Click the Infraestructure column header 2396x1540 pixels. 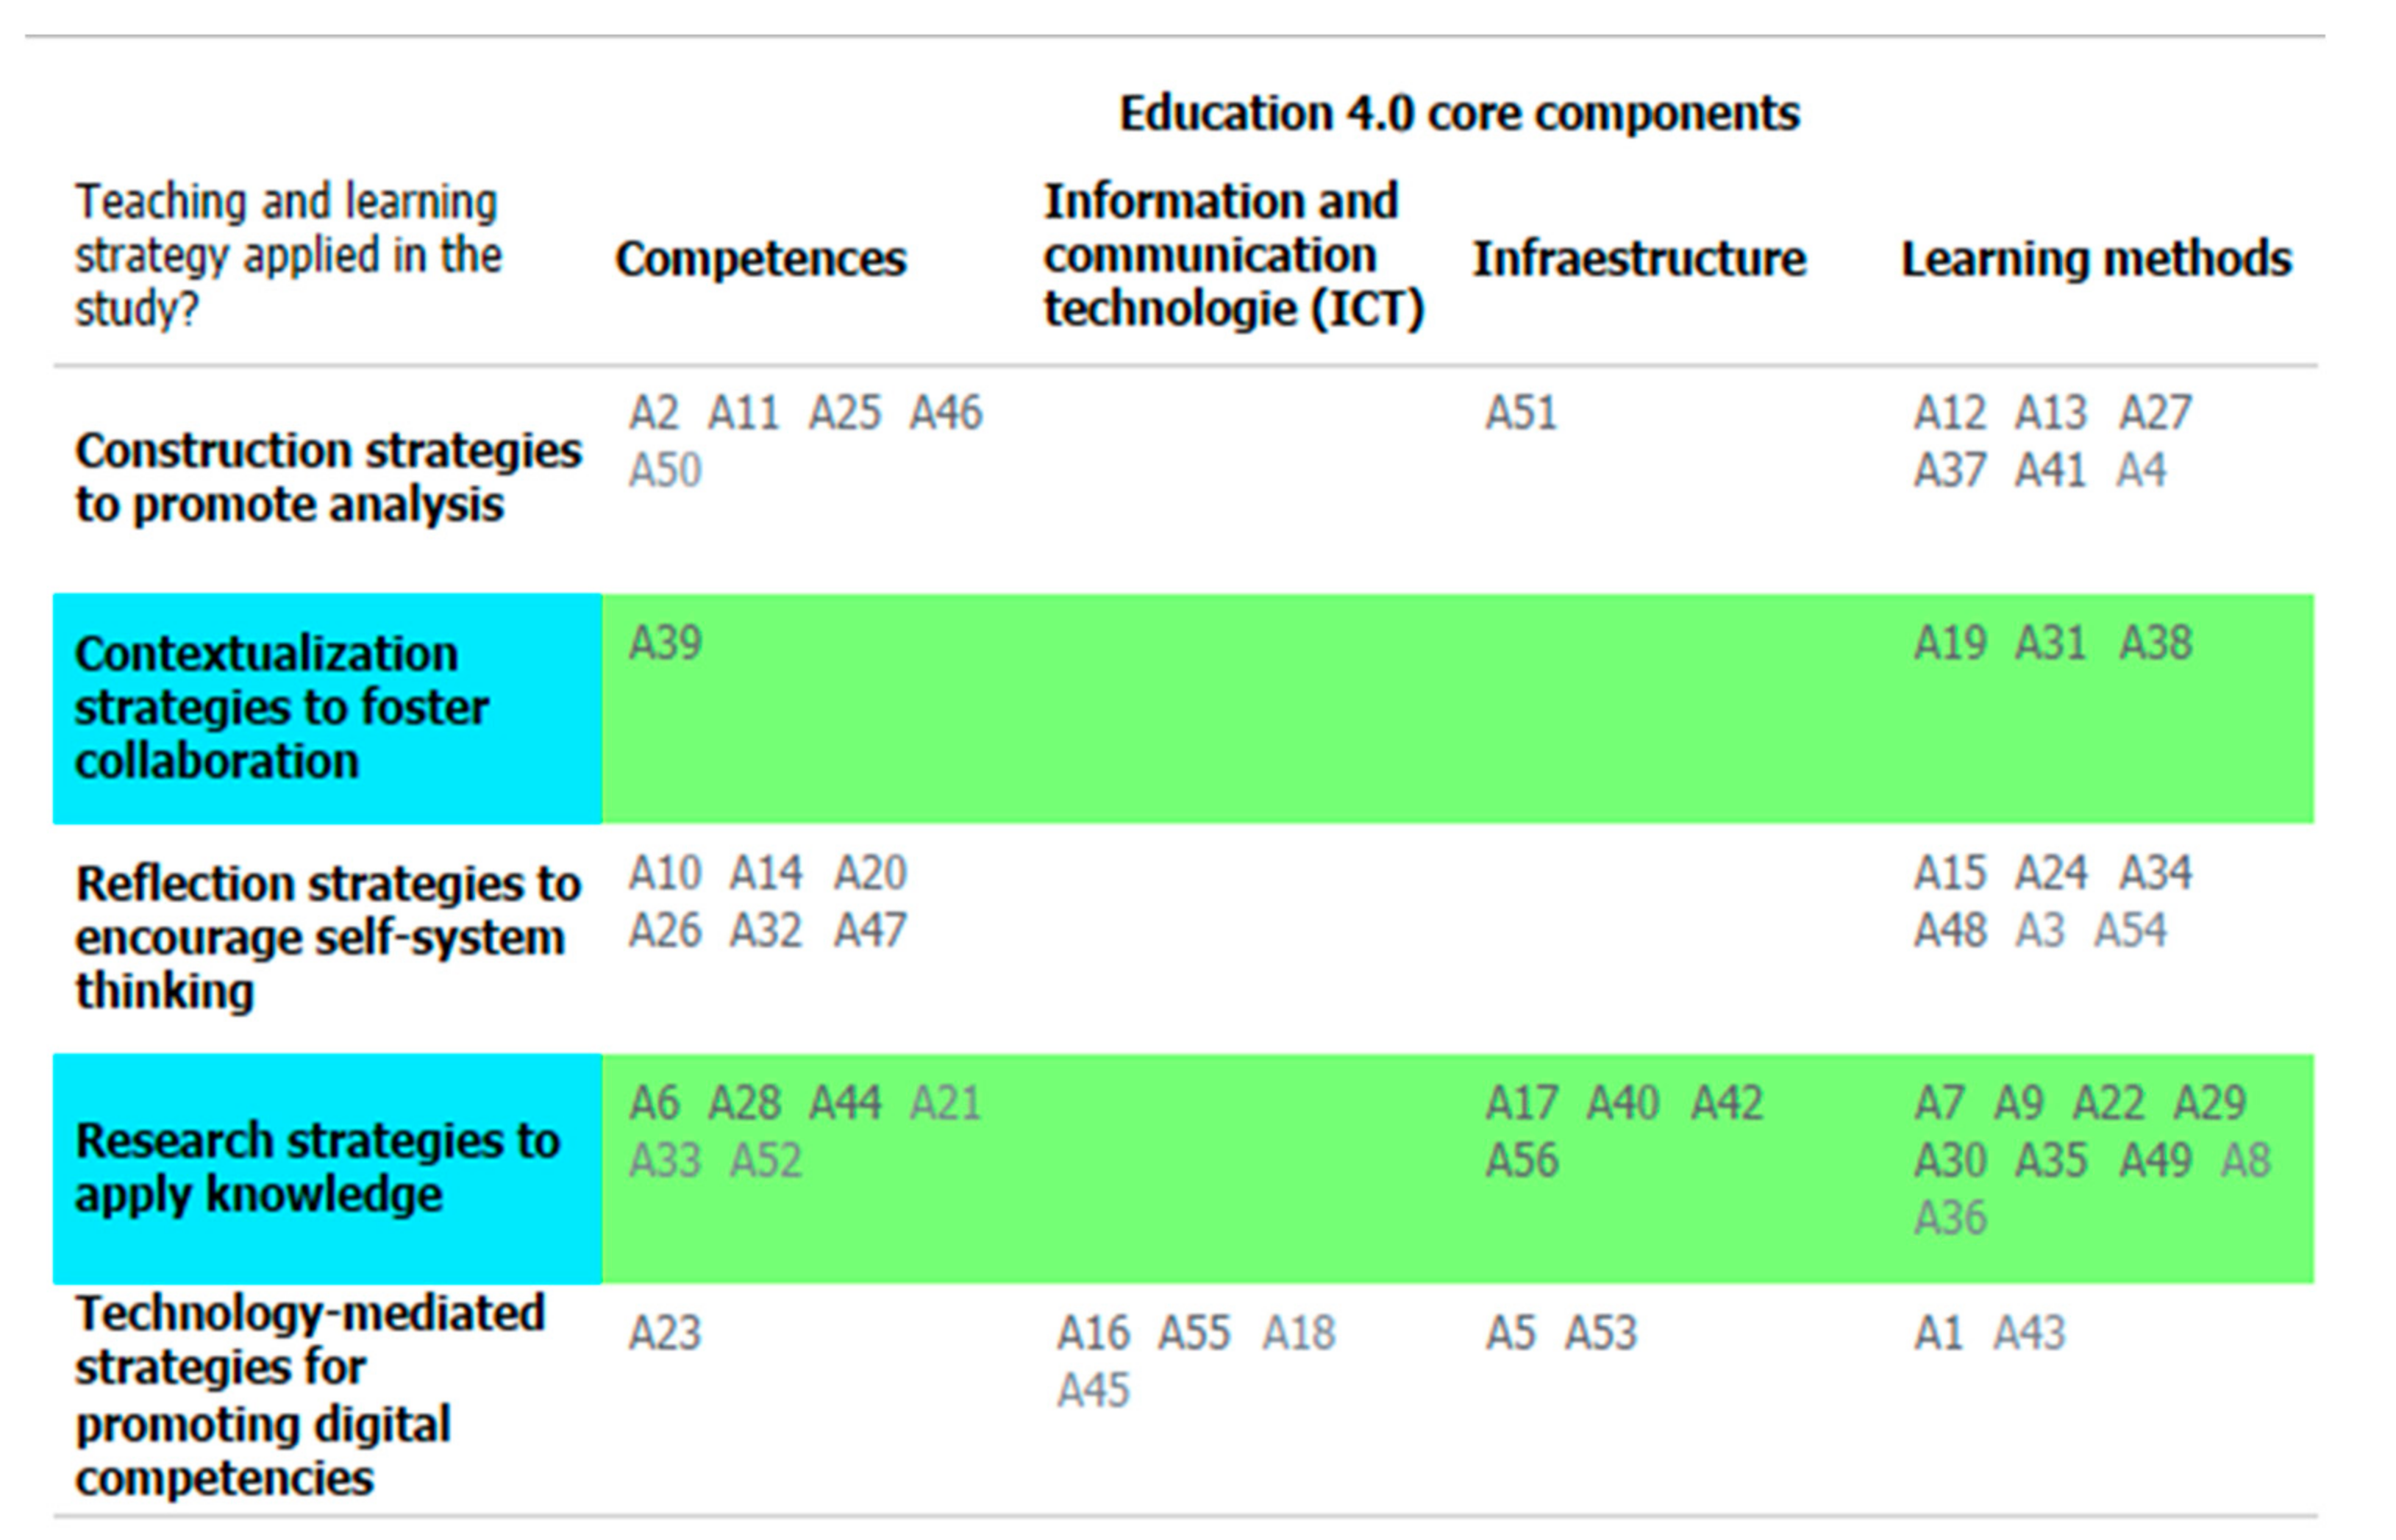click(x=1639, y=259)
